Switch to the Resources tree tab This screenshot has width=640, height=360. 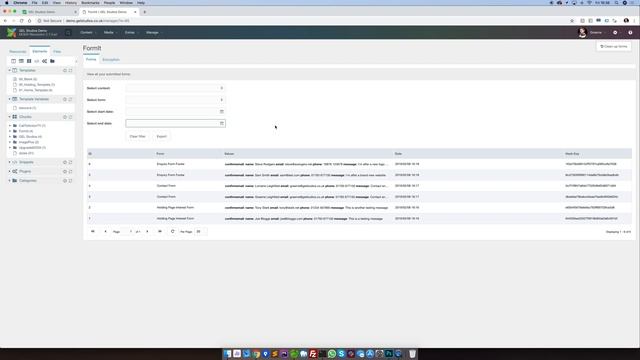pos(18,52)
